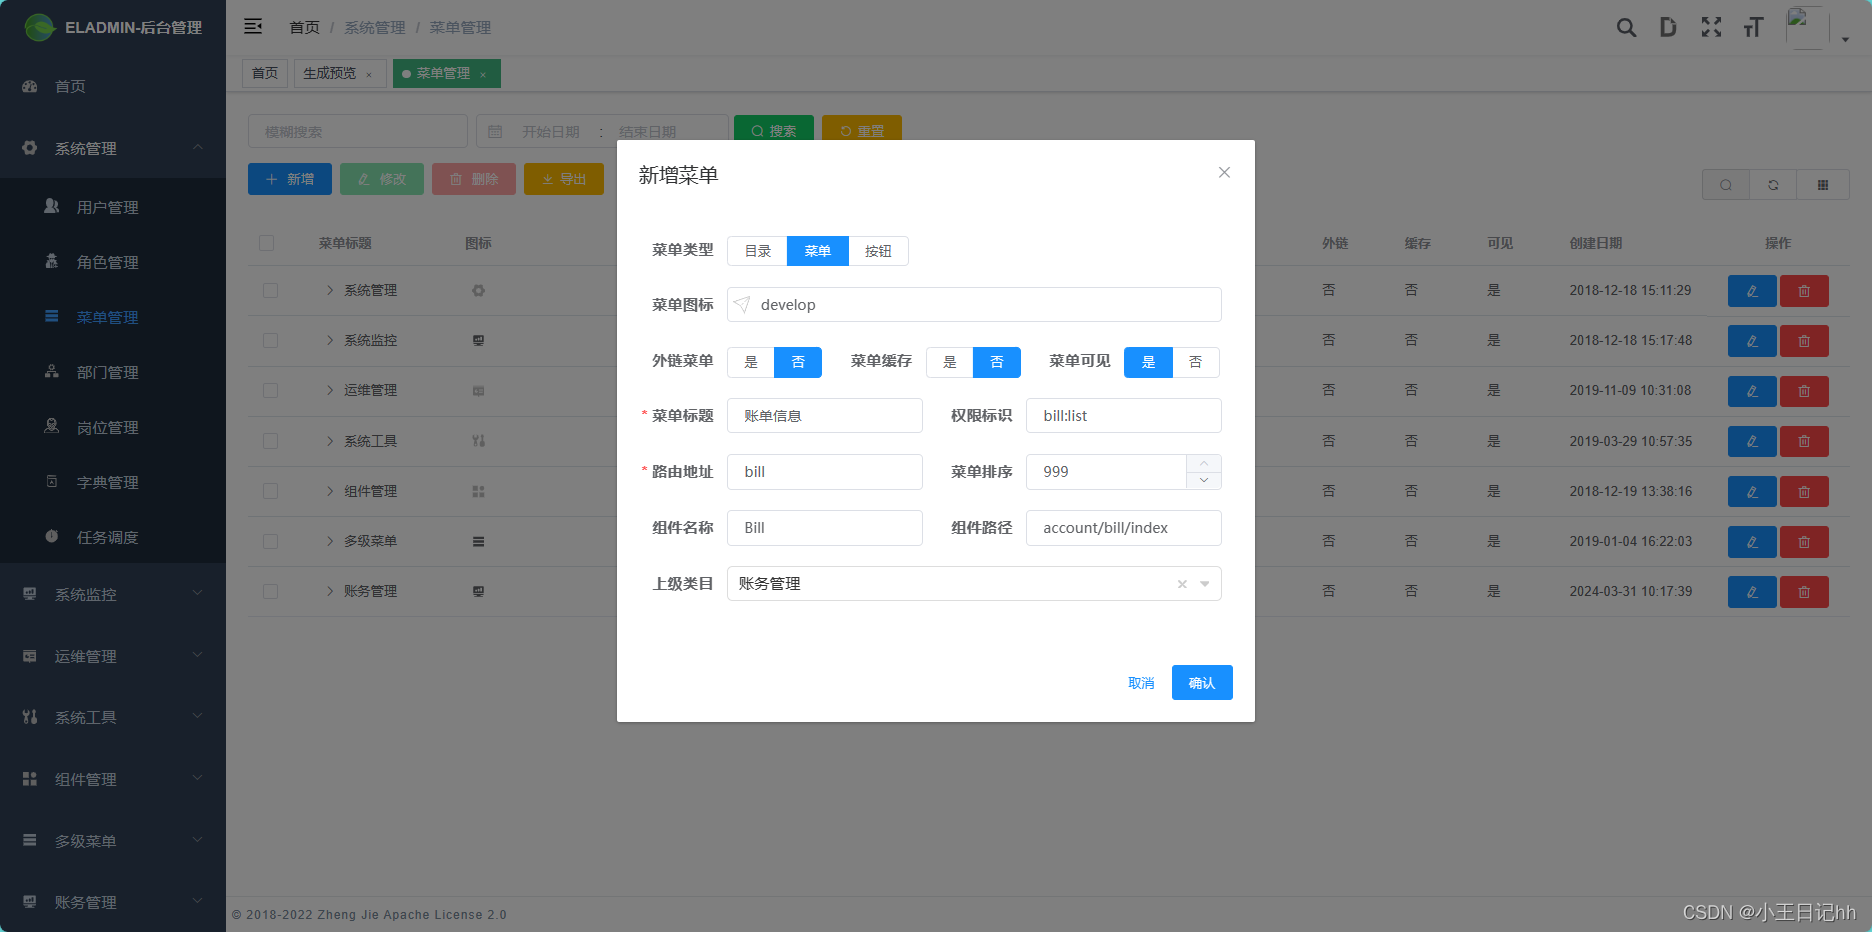Viewport: 1872px width, 932px height.
Task: Toggle sidebar collapse hamburger icon
Action: click(253, 26)
